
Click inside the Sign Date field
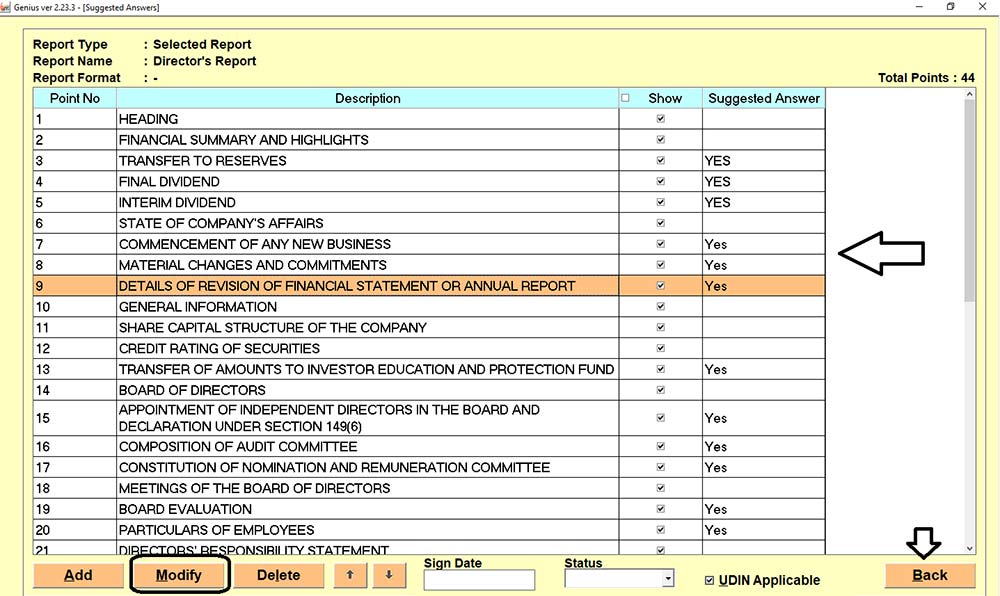pyautogui.click(x=478, y=578)
